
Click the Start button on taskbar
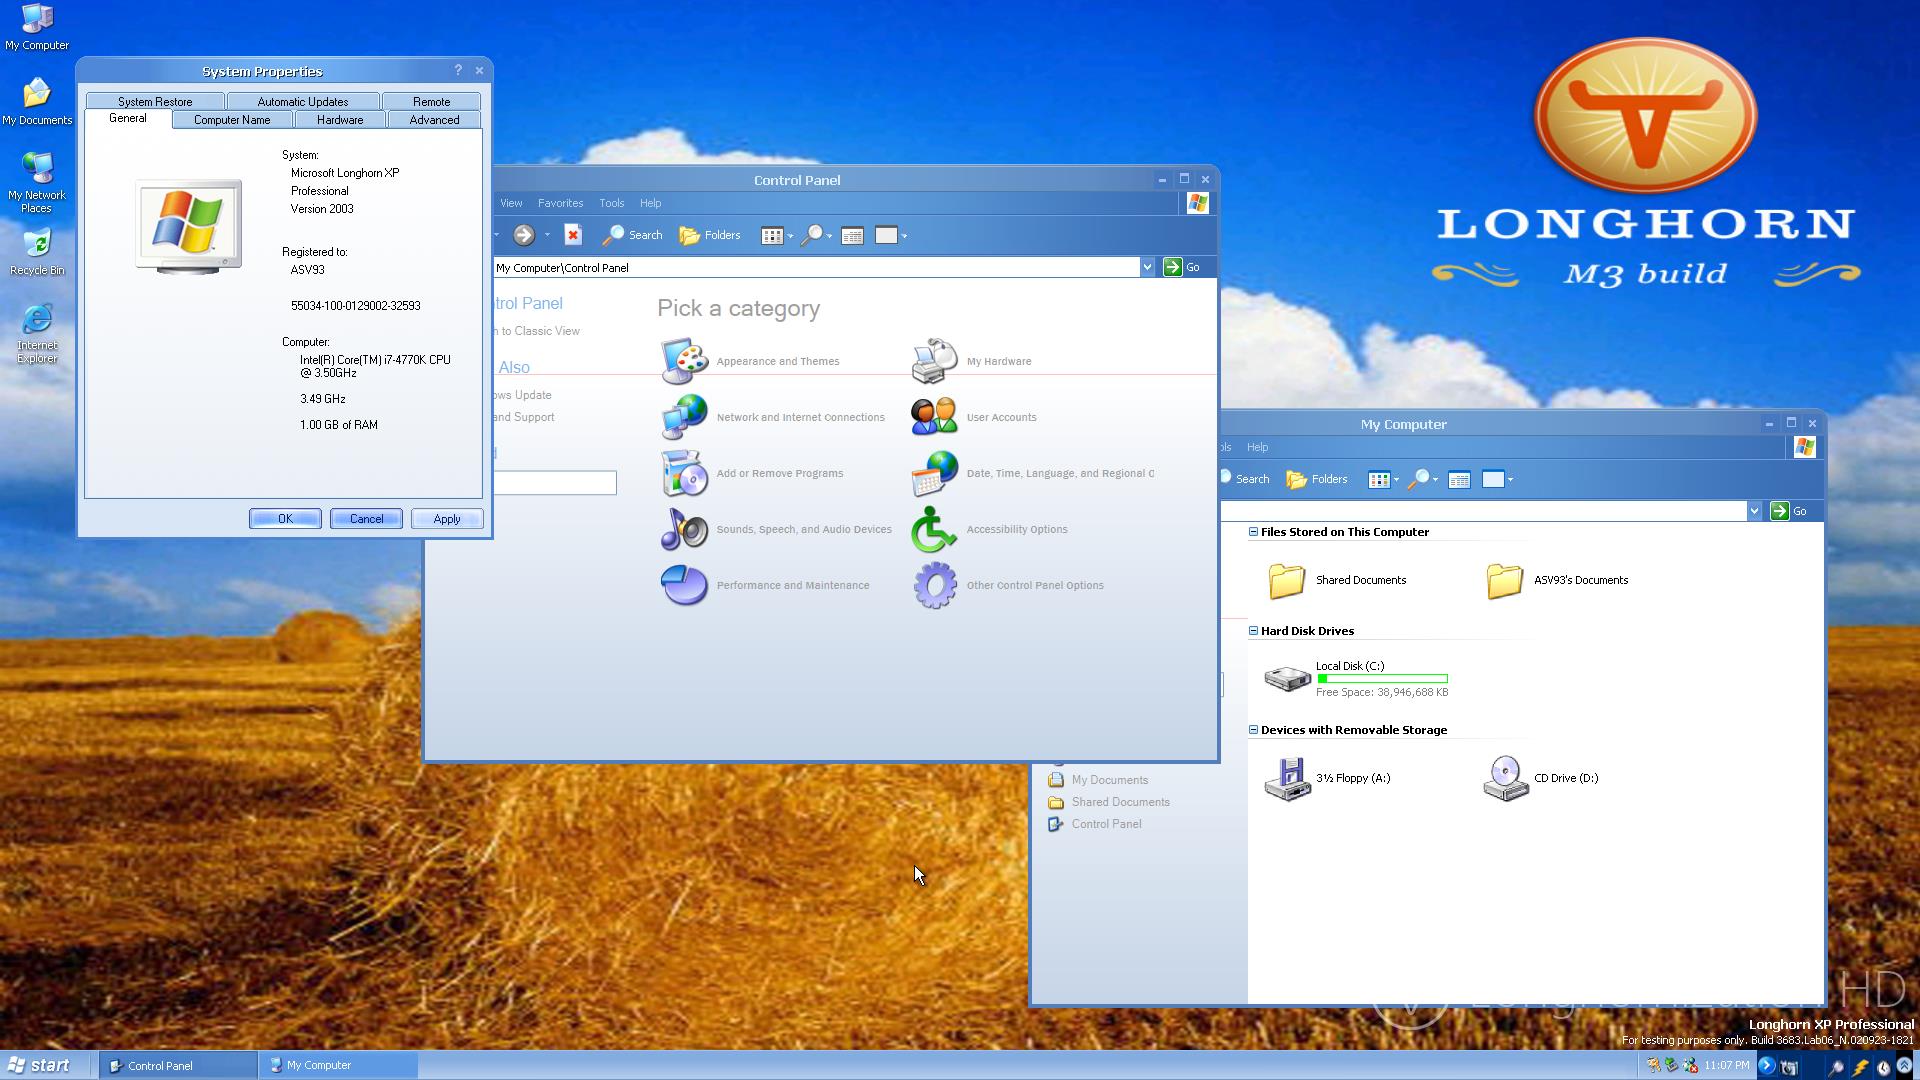click(x=38, y=1065)
